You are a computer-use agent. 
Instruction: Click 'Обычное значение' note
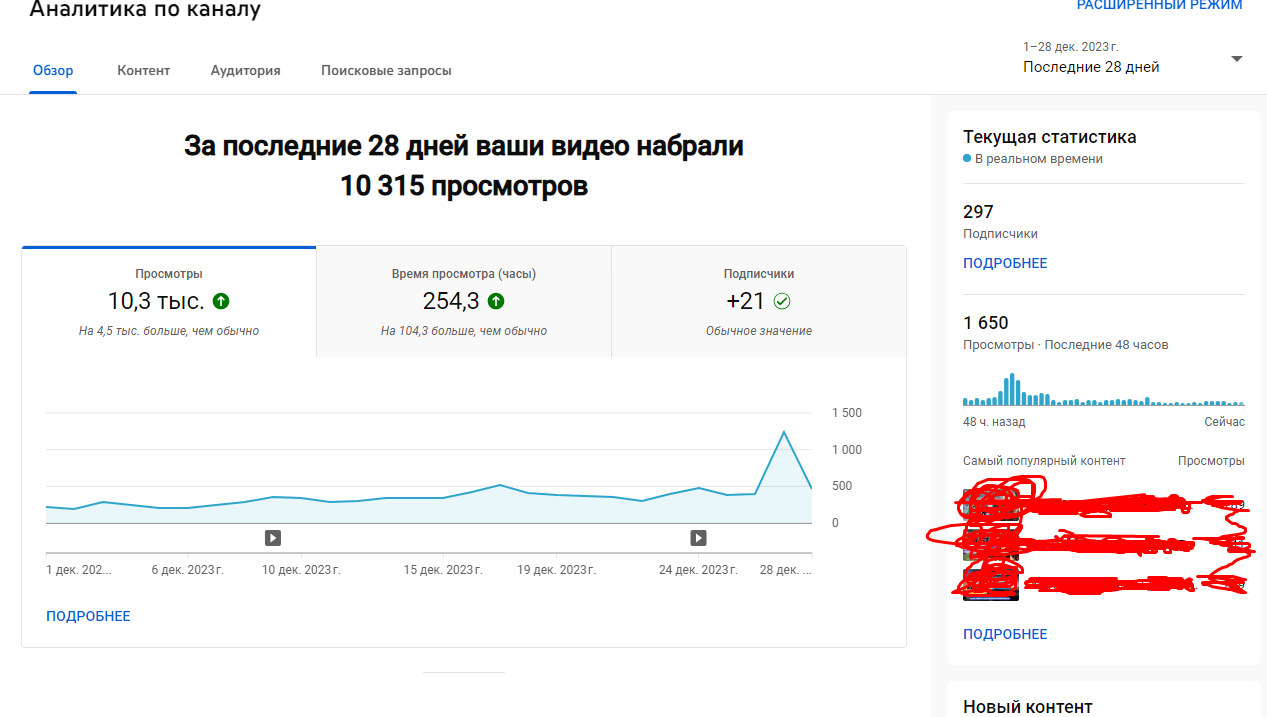tap(759, 331)
